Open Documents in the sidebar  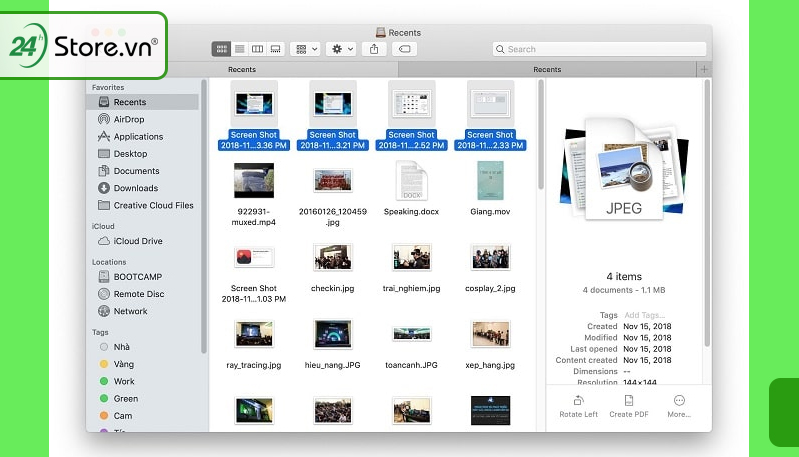142,171
